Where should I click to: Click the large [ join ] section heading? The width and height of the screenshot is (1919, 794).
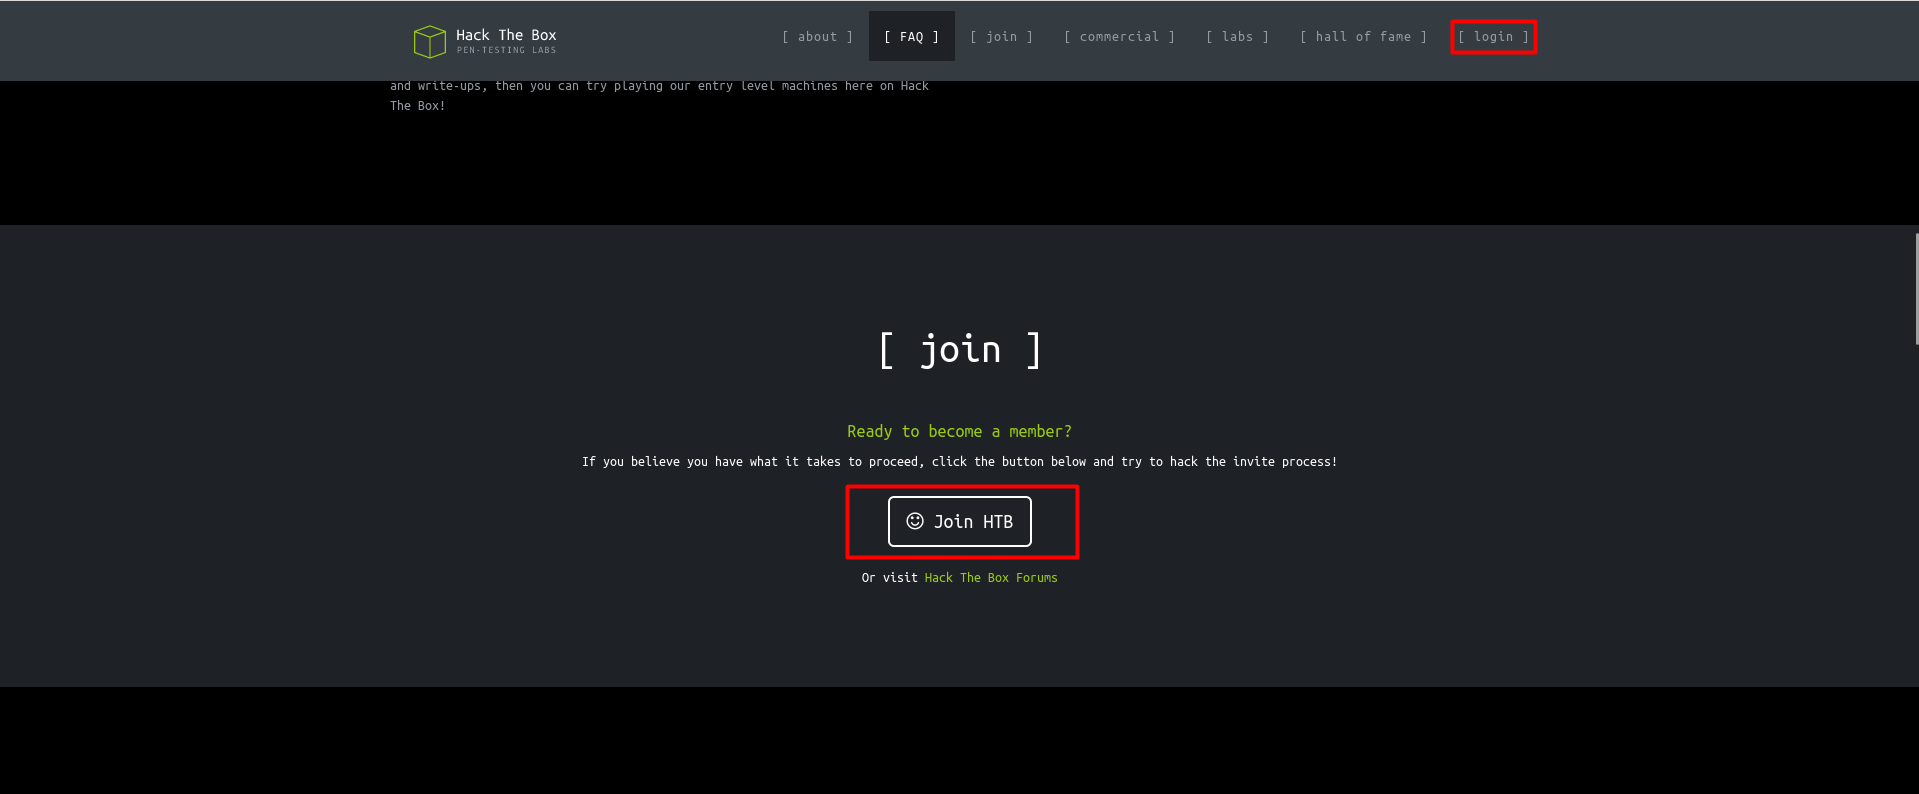click(960, 349)
